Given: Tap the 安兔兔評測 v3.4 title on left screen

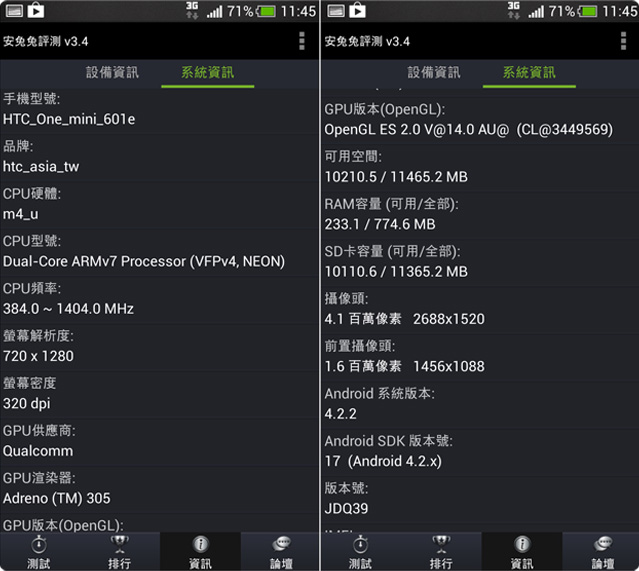Looking at the screenshot, I should (46, 41).
